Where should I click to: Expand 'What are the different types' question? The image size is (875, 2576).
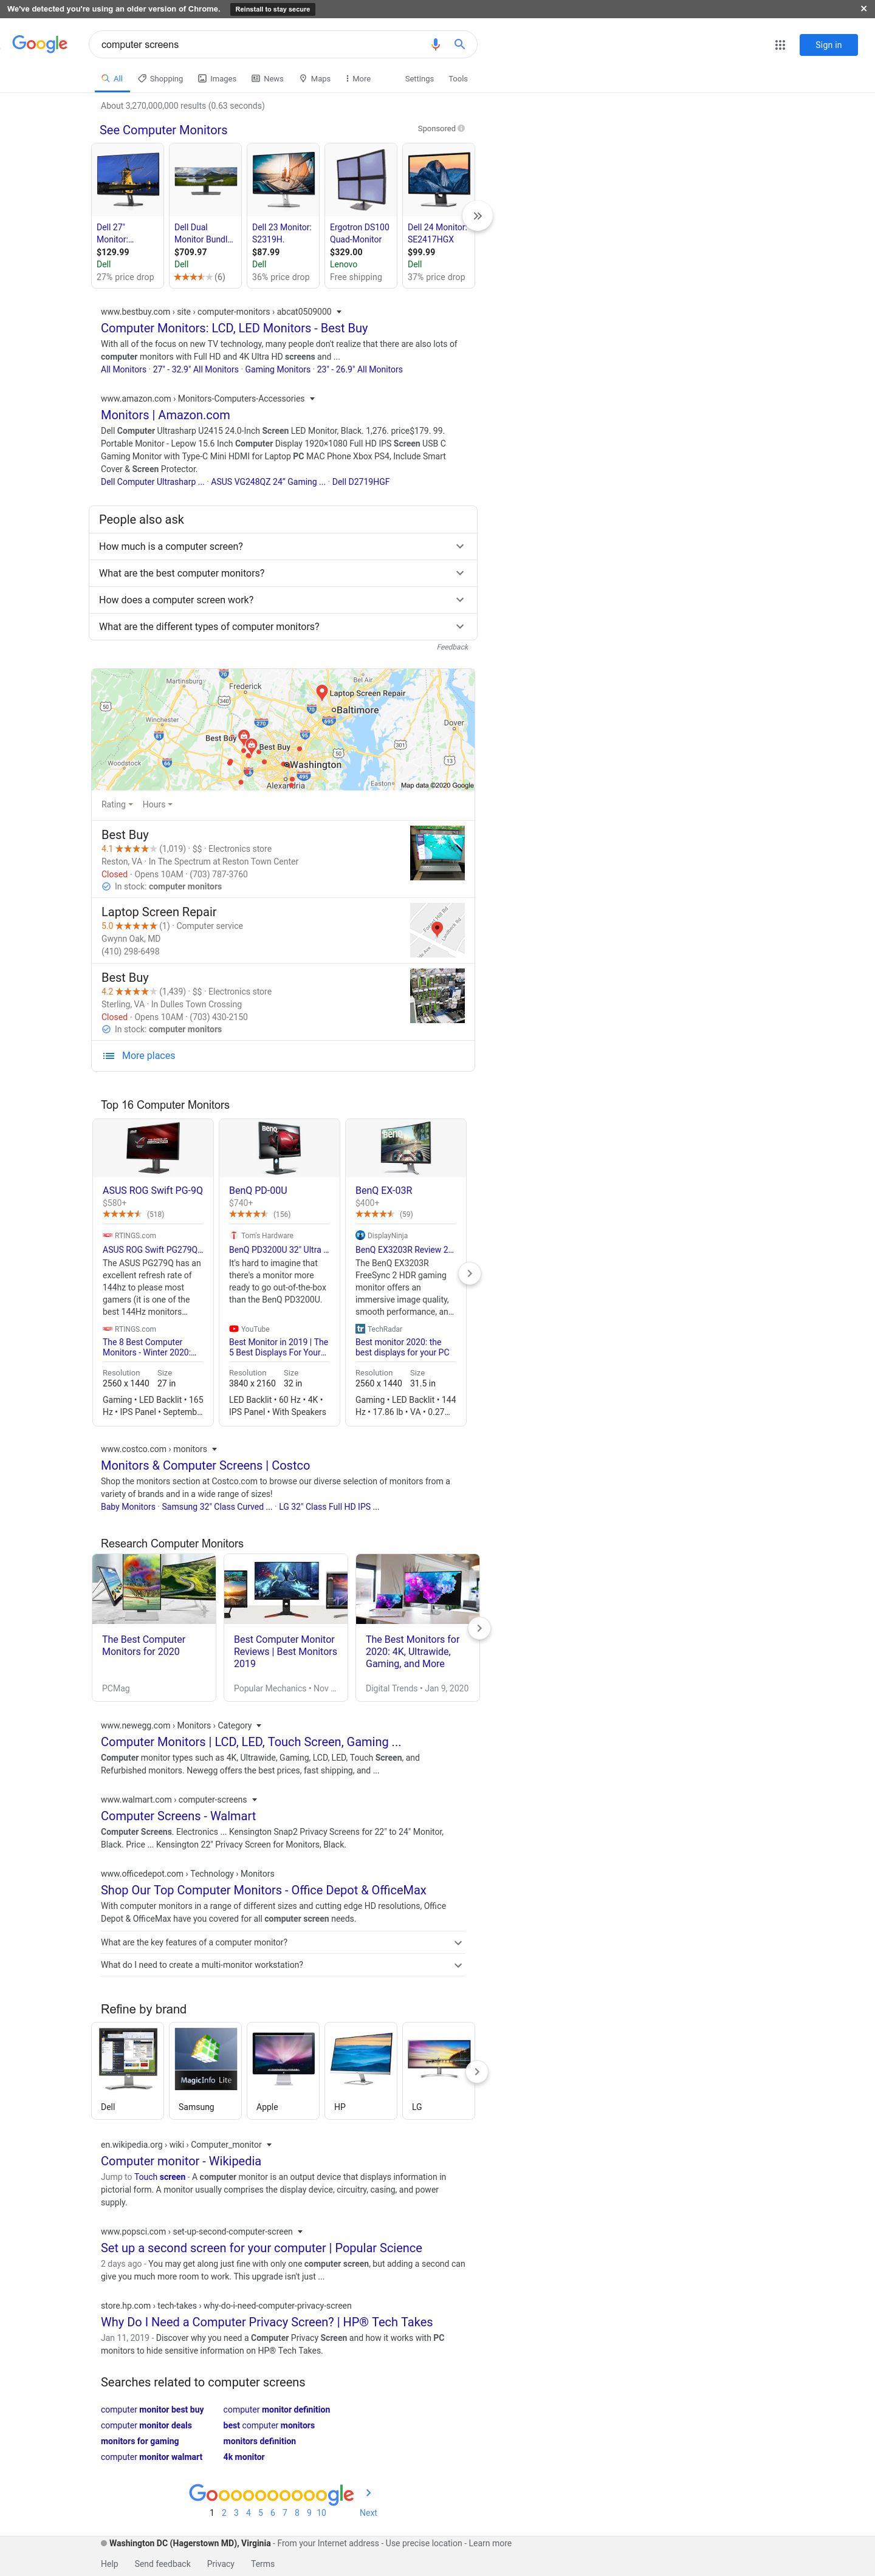[x=283, y=627]
